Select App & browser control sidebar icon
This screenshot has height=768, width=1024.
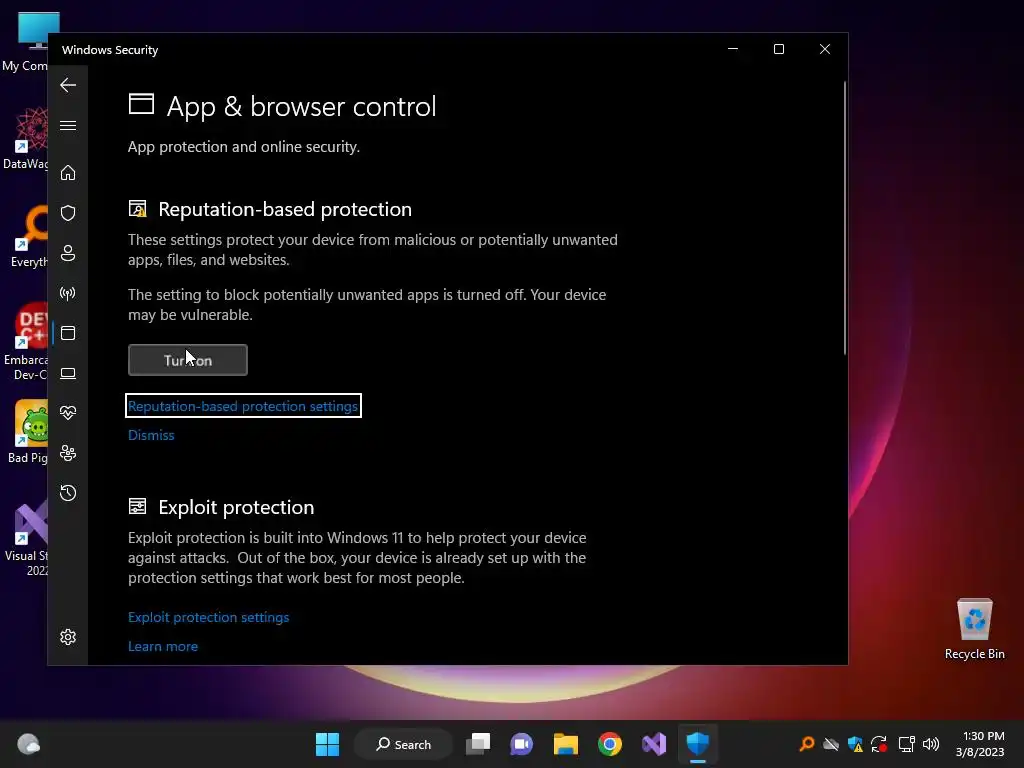pyautogui.click(x=68, y=333)
